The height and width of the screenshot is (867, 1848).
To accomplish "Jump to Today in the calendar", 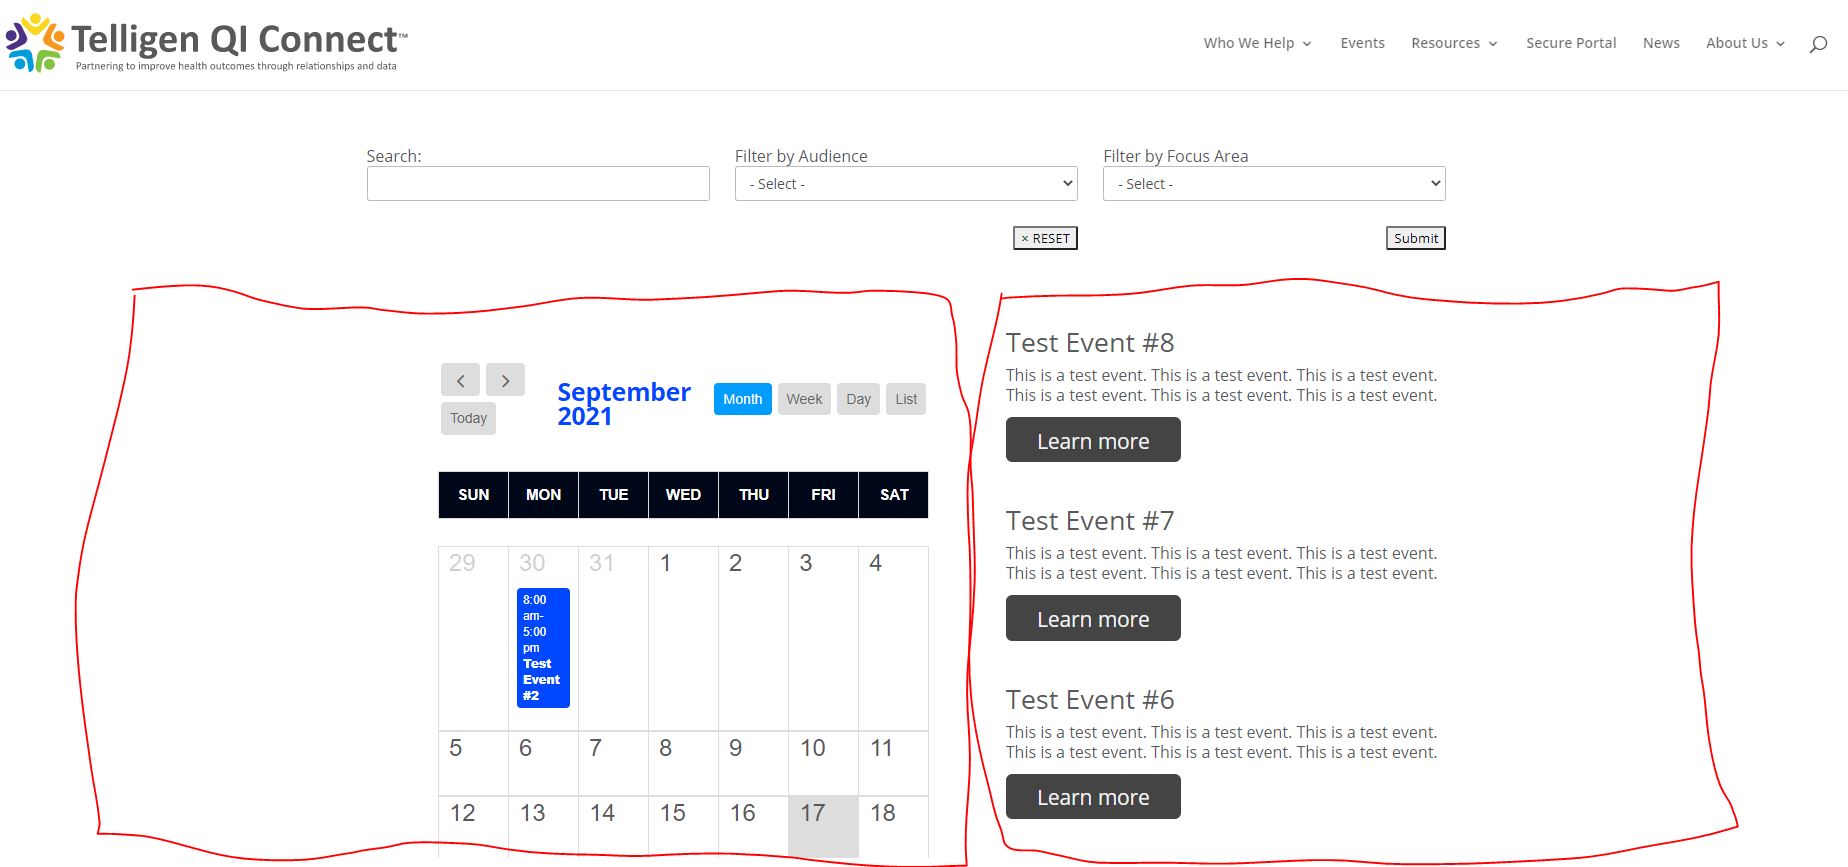I will 468,418.
